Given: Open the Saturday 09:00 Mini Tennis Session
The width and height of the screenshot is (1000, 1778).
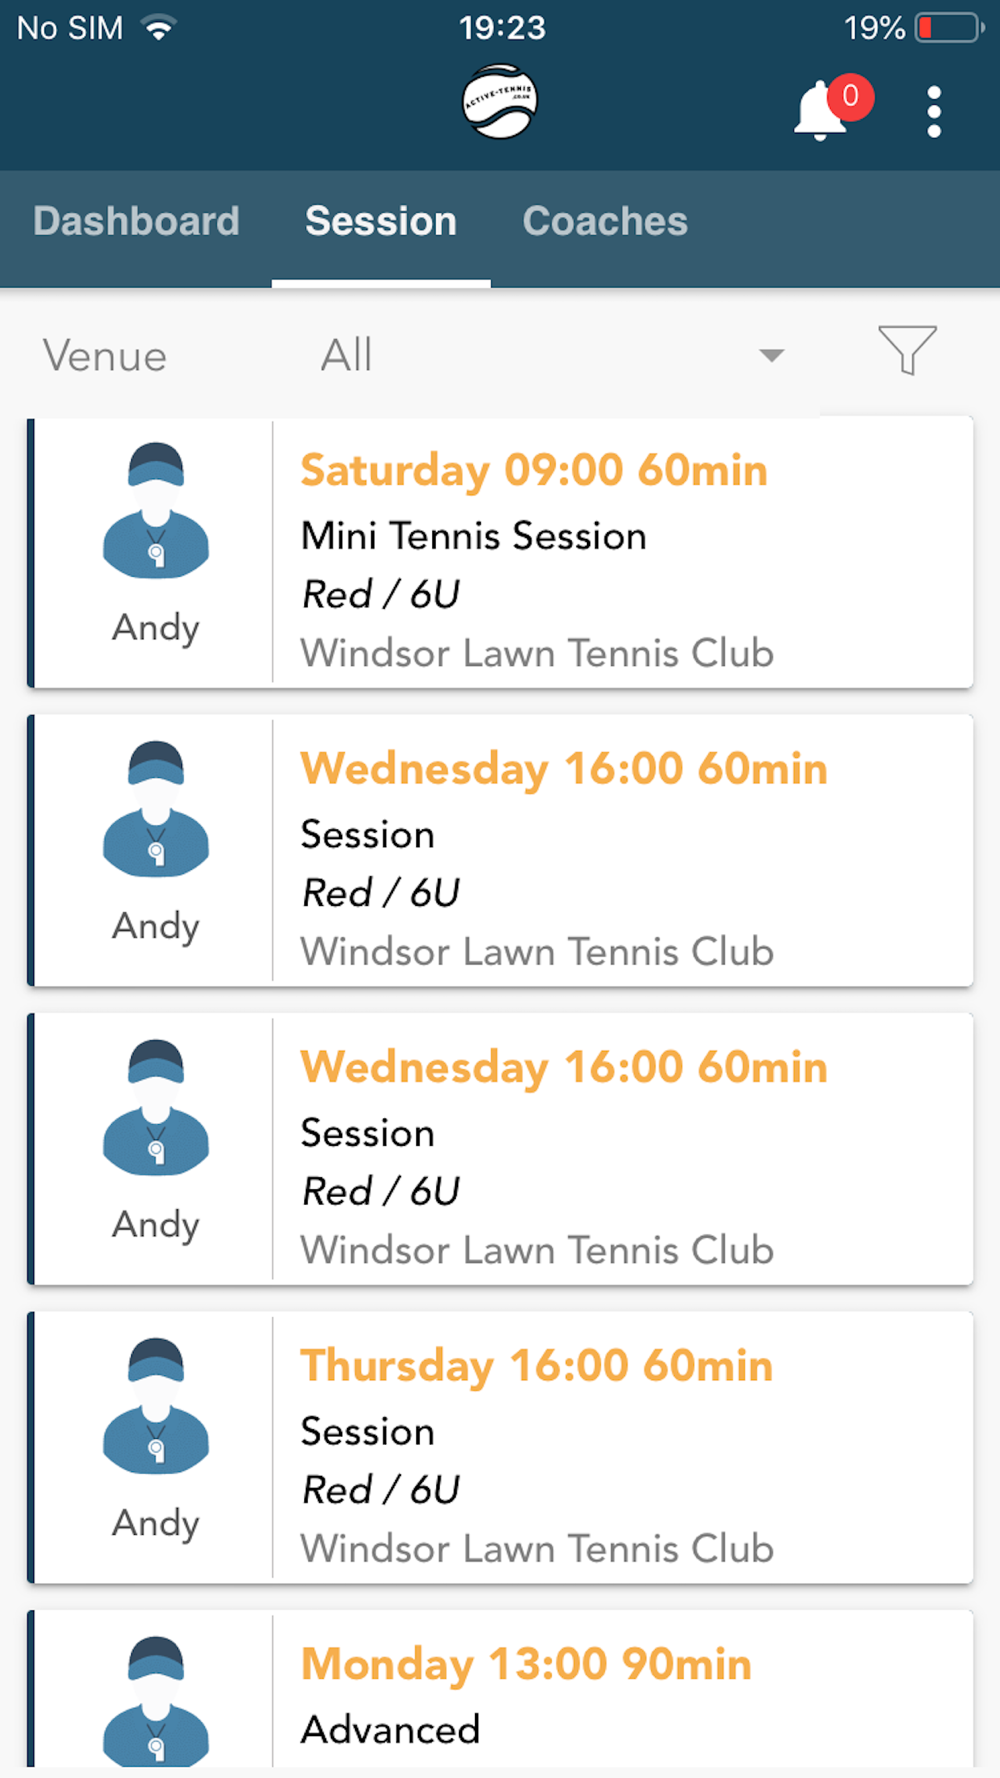Looking at the screenshot, I should [500, 553].
